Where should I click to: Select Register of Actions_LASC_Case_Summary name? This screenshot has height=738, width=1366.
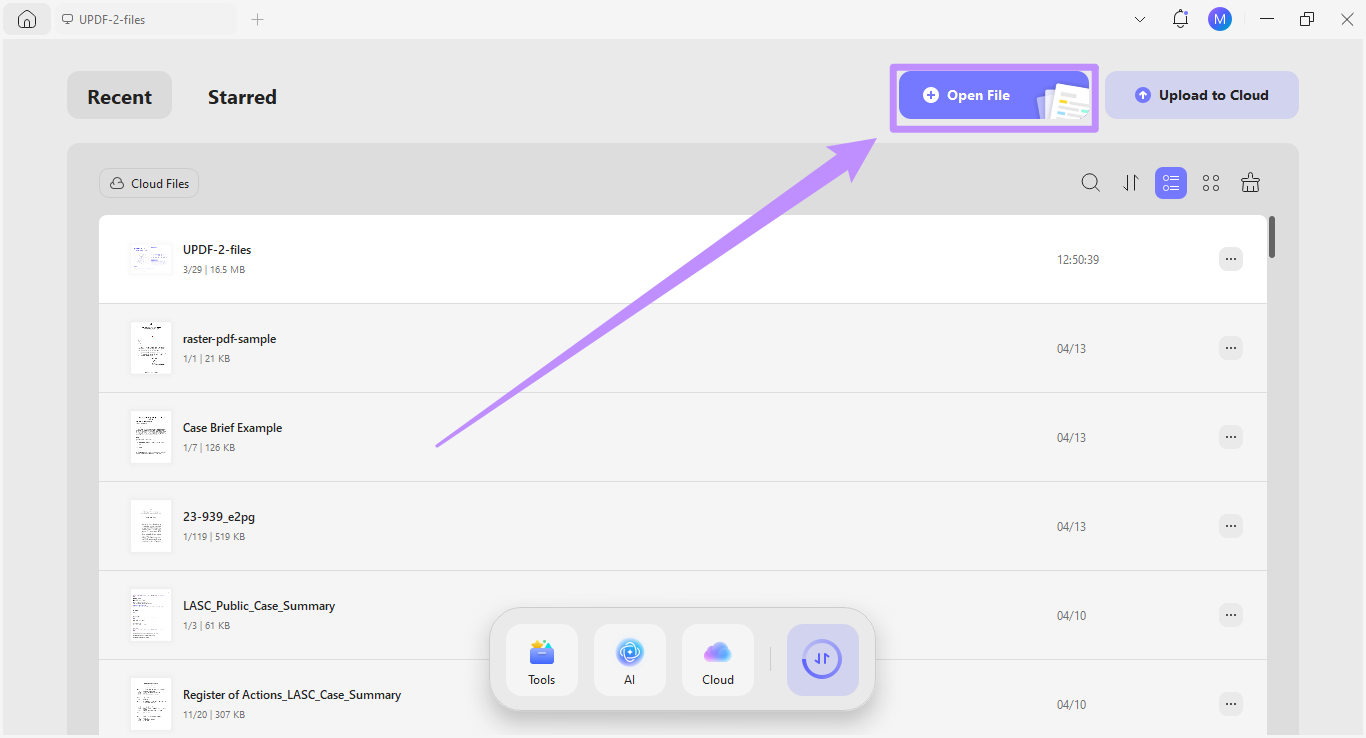coord(292,695)
